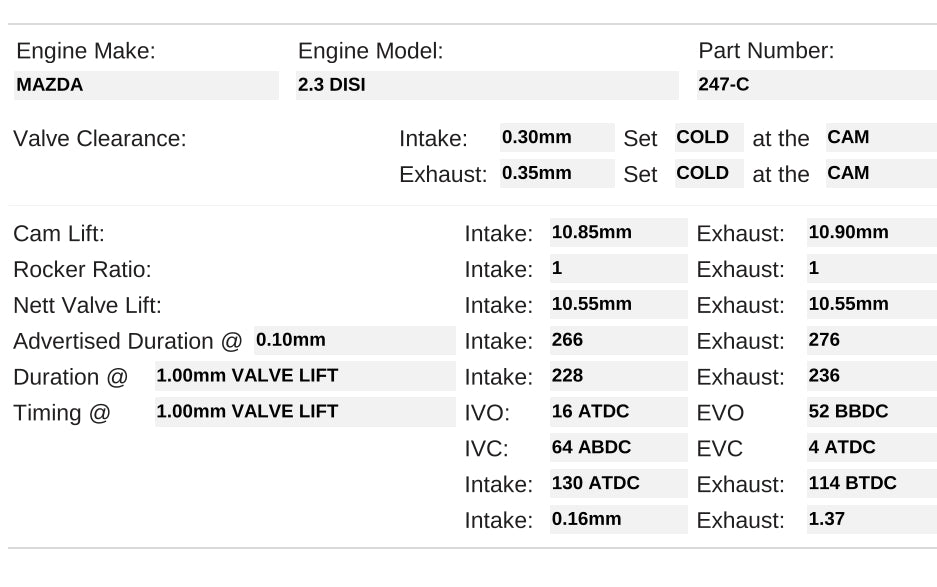This screenshot has height=587, width=937.
Task: Click the Exhaust valve clearance 0.35mm field
Action: pos(556,173)
